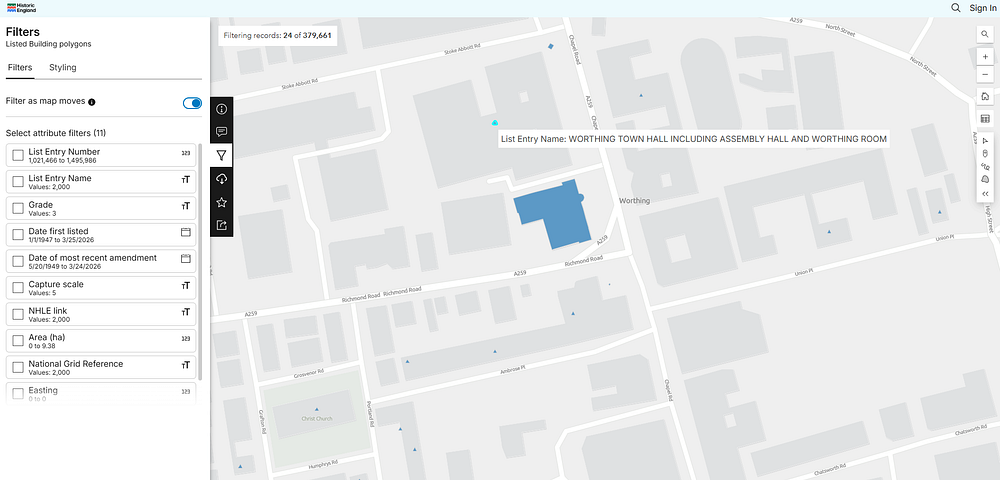The height and width of the screenshot is (480, 1000).
Task: Click the map search magnifier button
Action: (x=985, y=34)
